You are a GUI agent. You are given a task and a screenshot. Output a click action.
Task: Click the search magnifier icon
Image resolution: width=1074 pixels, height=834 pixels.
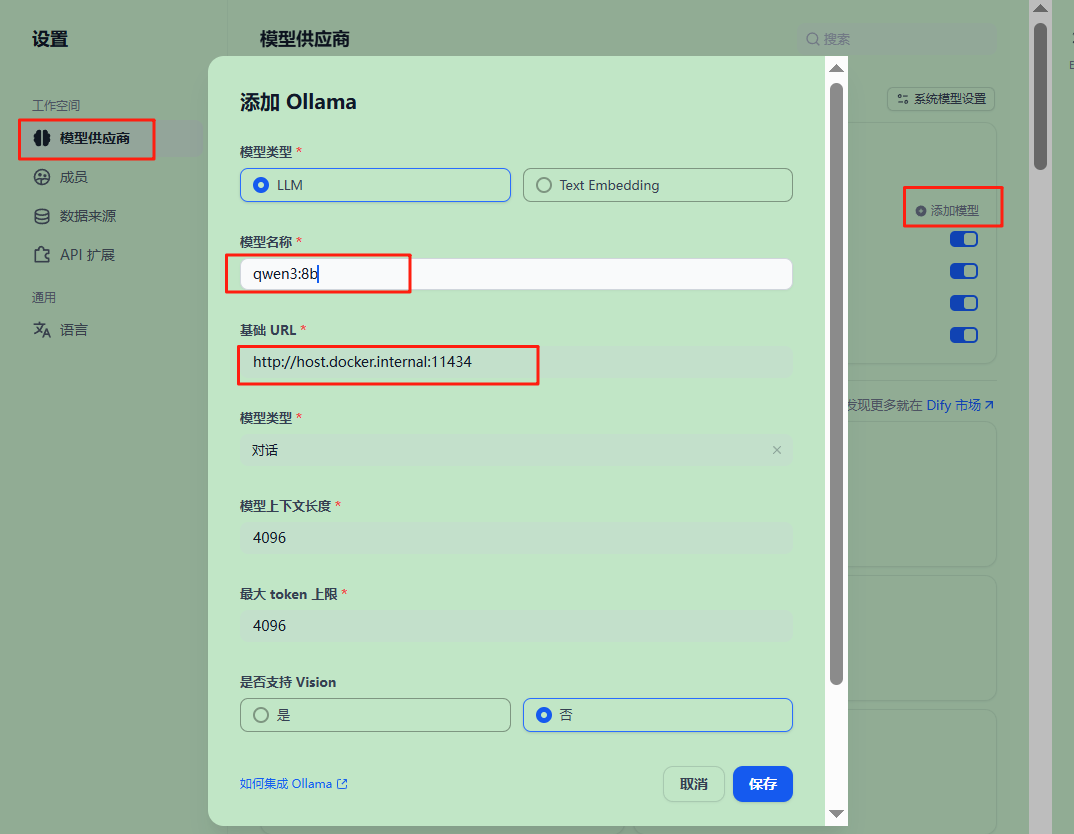pos(812,39)
